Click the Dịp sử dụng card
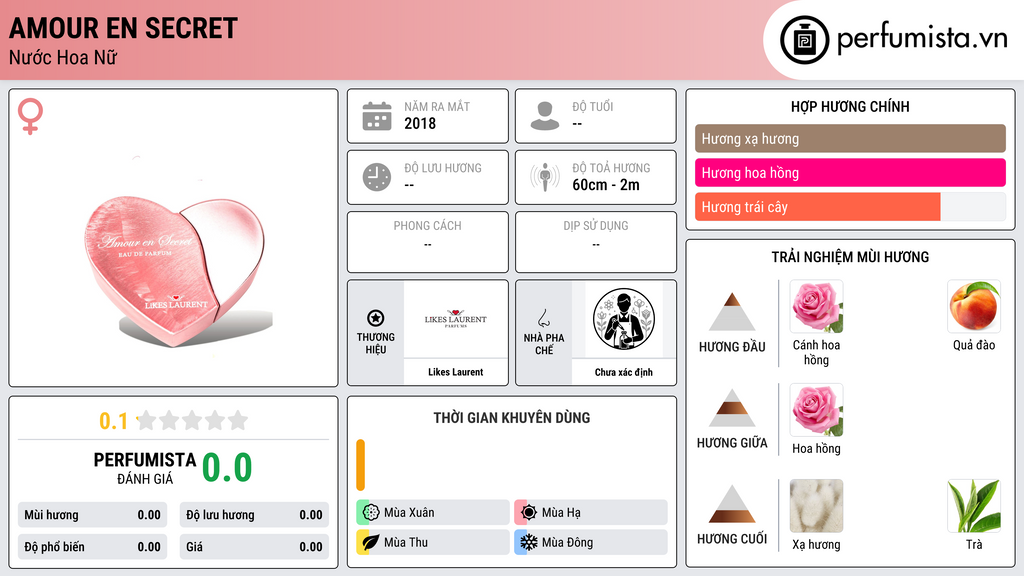This screenshot has width=1024, height=576. click(x=596, y=242)
